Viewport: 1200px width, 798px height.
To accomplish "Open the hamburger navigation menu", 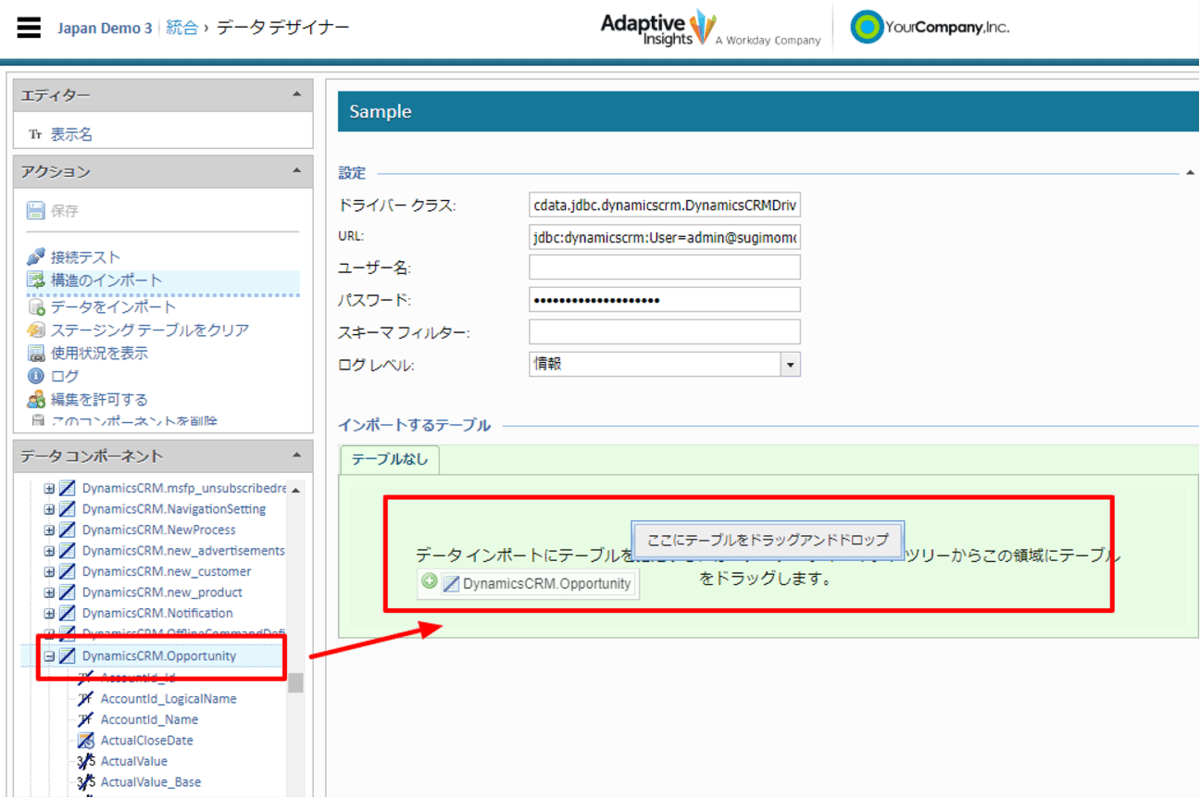I will pos(29,27).
